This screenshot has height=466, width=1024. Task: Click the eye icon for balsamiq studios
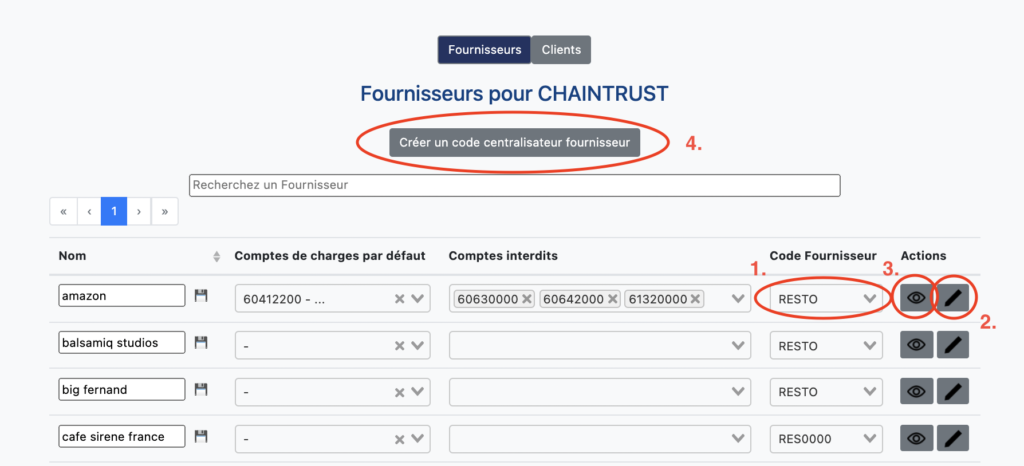pyautogui.click(x=916, y=345)
